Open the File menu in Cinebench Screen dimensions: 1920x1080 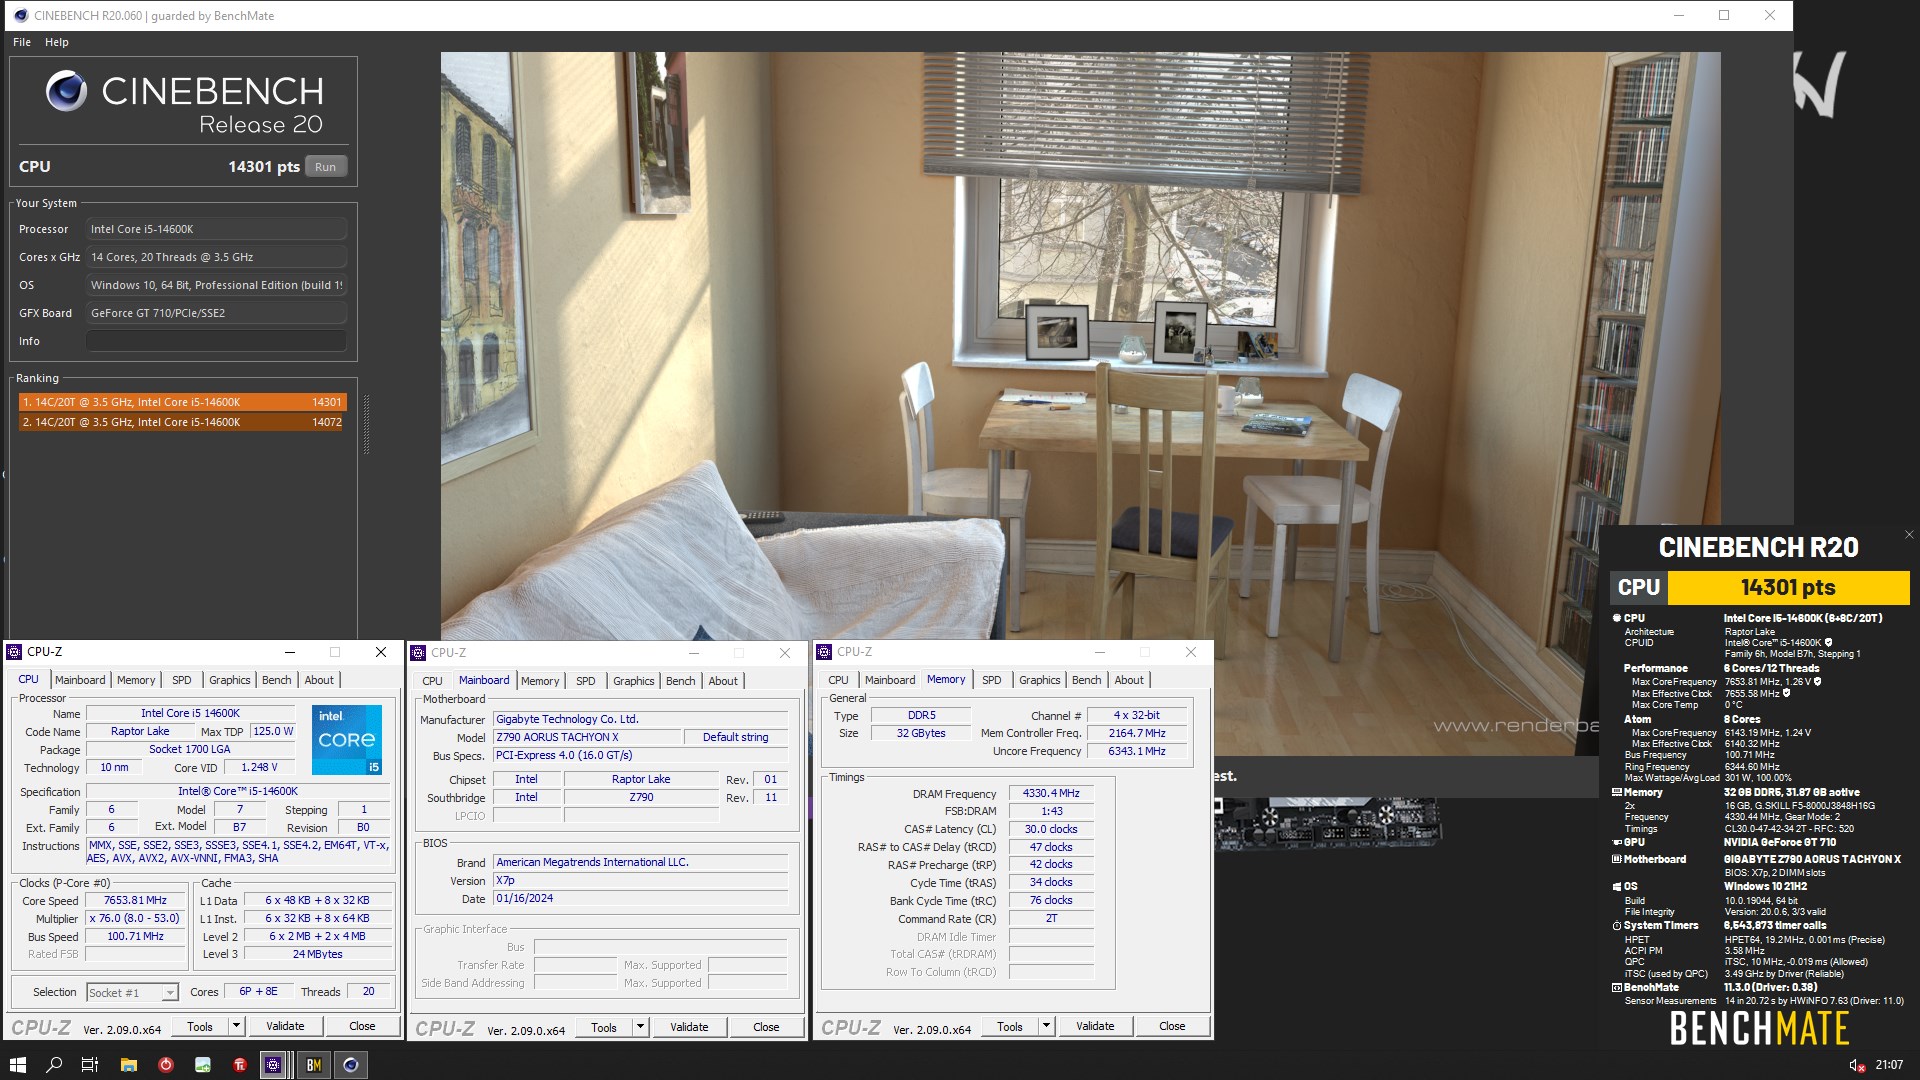pyautogui.click(x=22, y=42)
